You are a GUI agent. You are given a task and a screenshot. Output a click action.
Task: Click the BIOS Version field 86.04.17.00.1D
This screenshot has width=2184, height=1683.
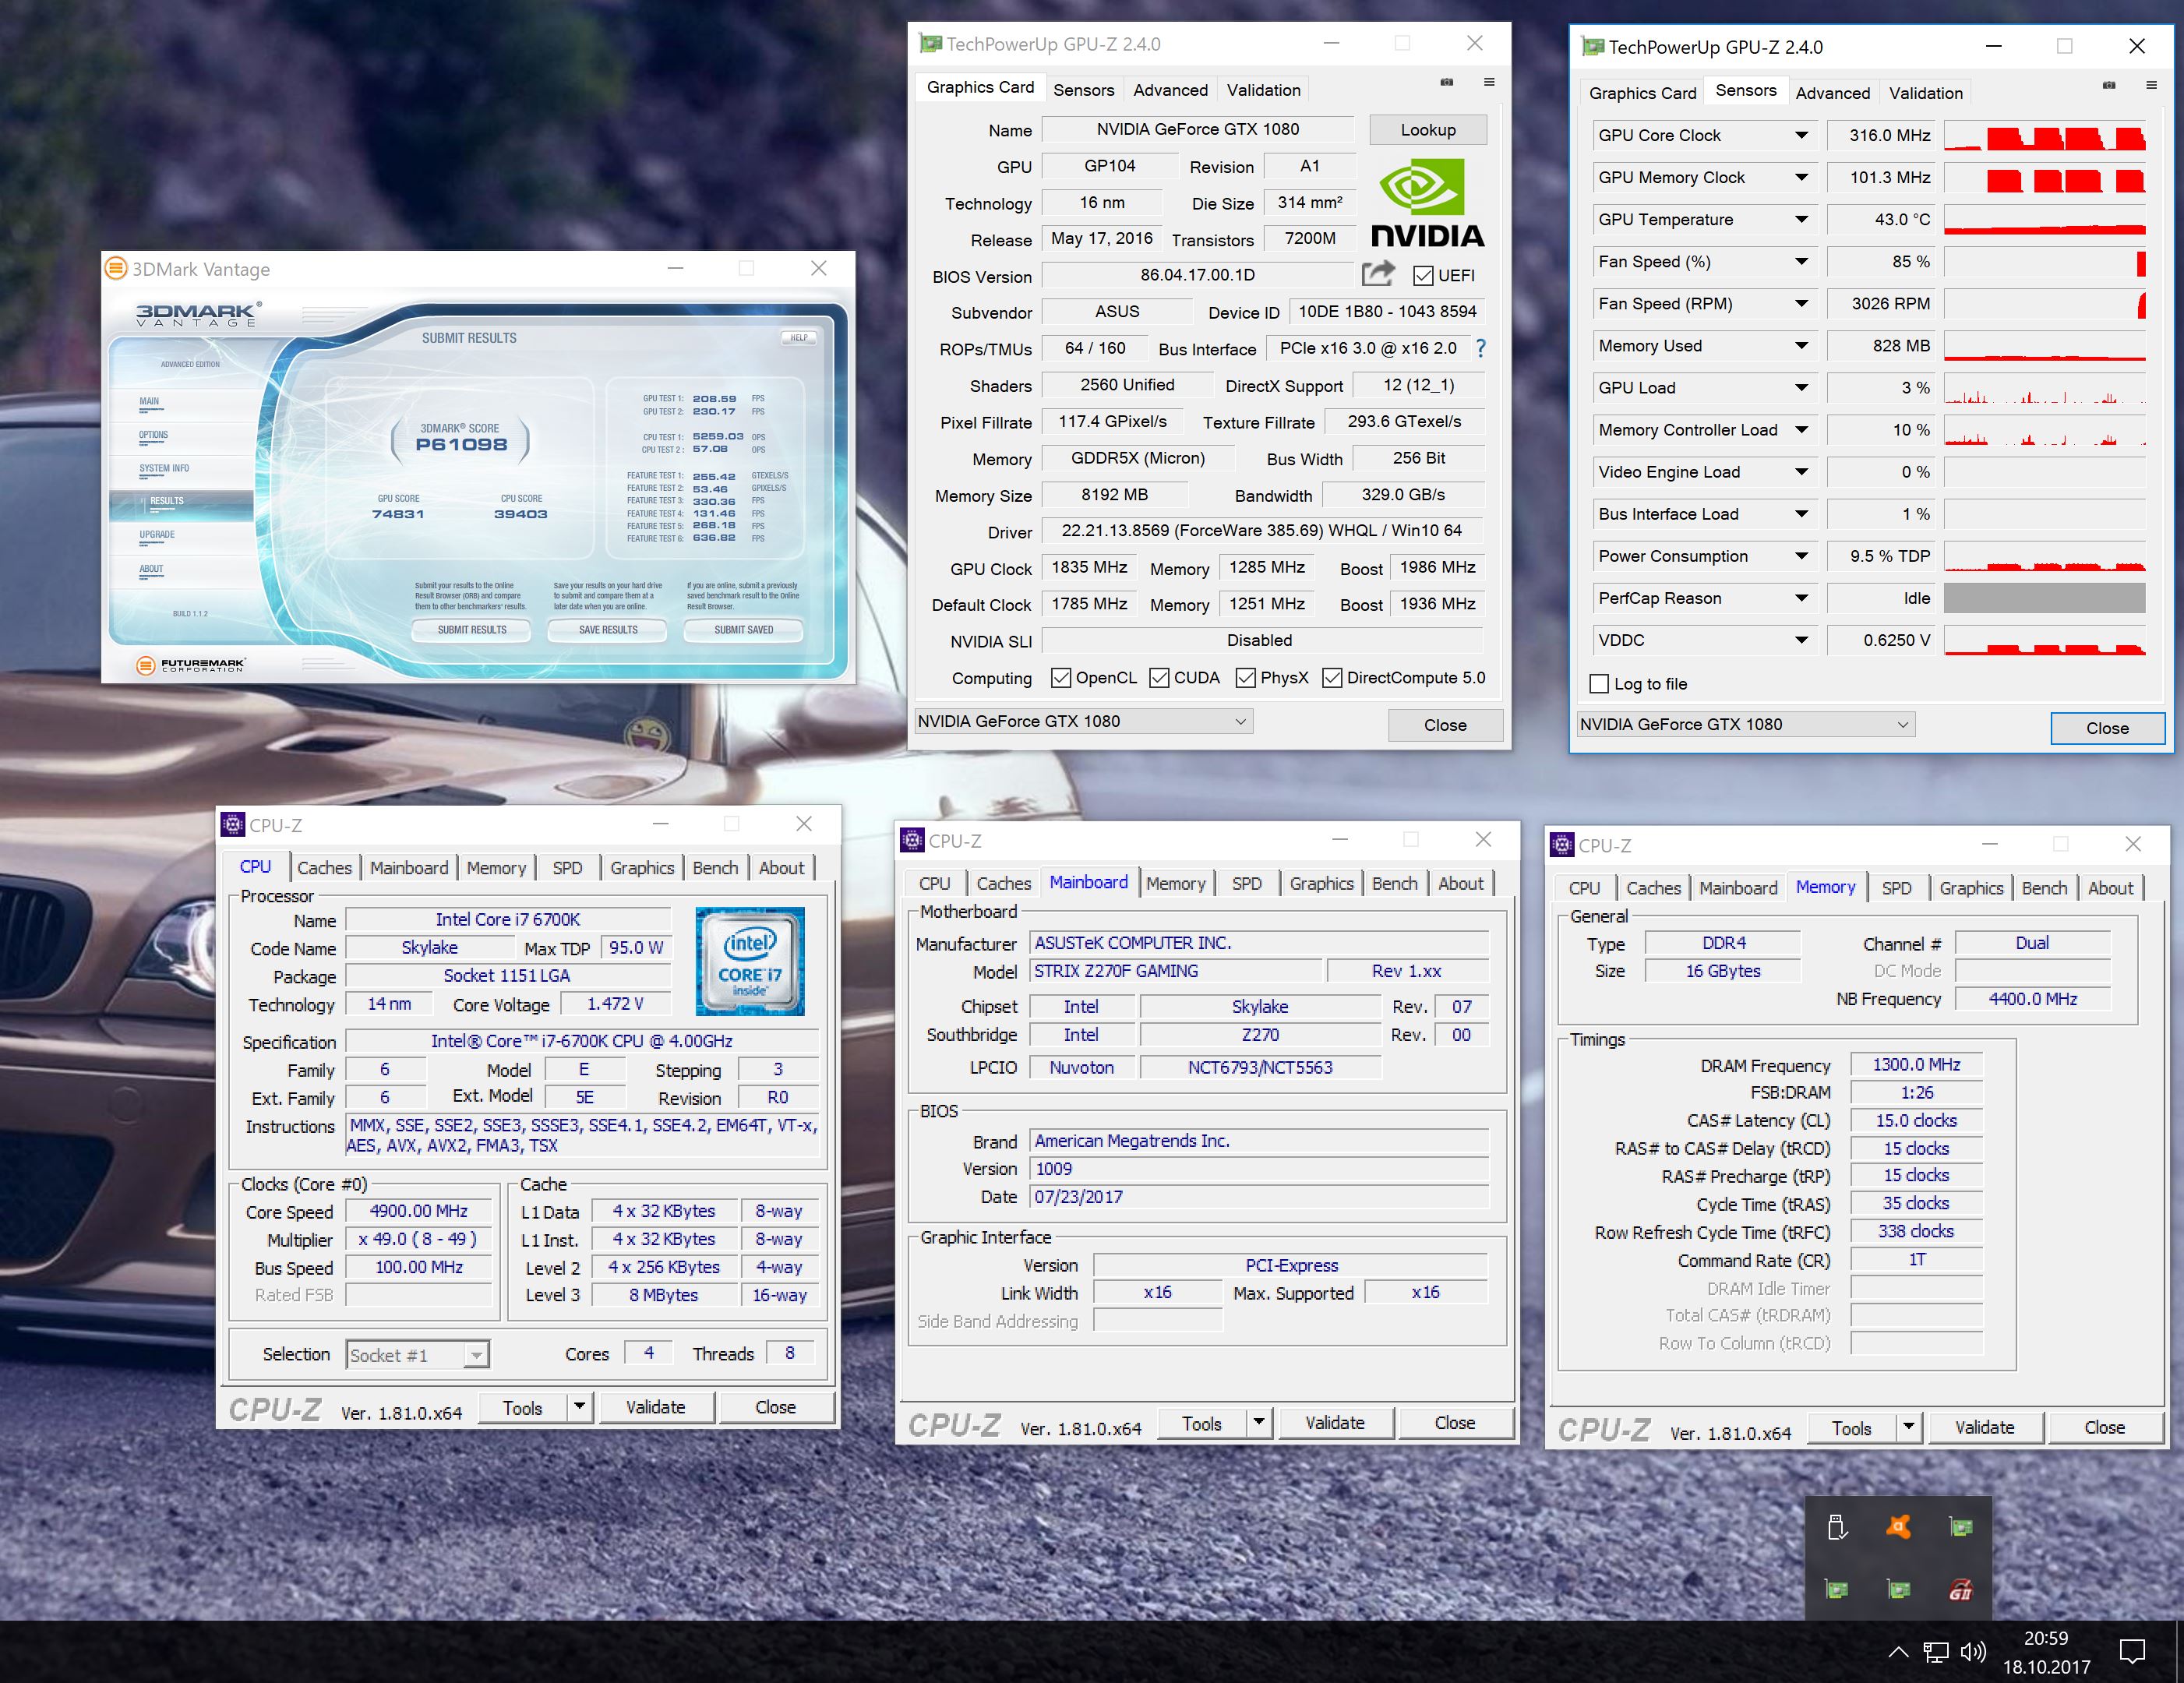(x=1197, y=275)
